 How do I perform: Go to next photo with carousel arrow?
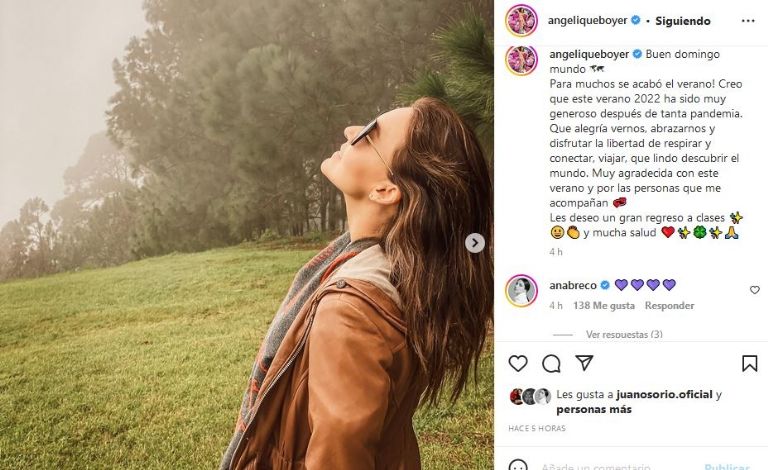point(475,243)
